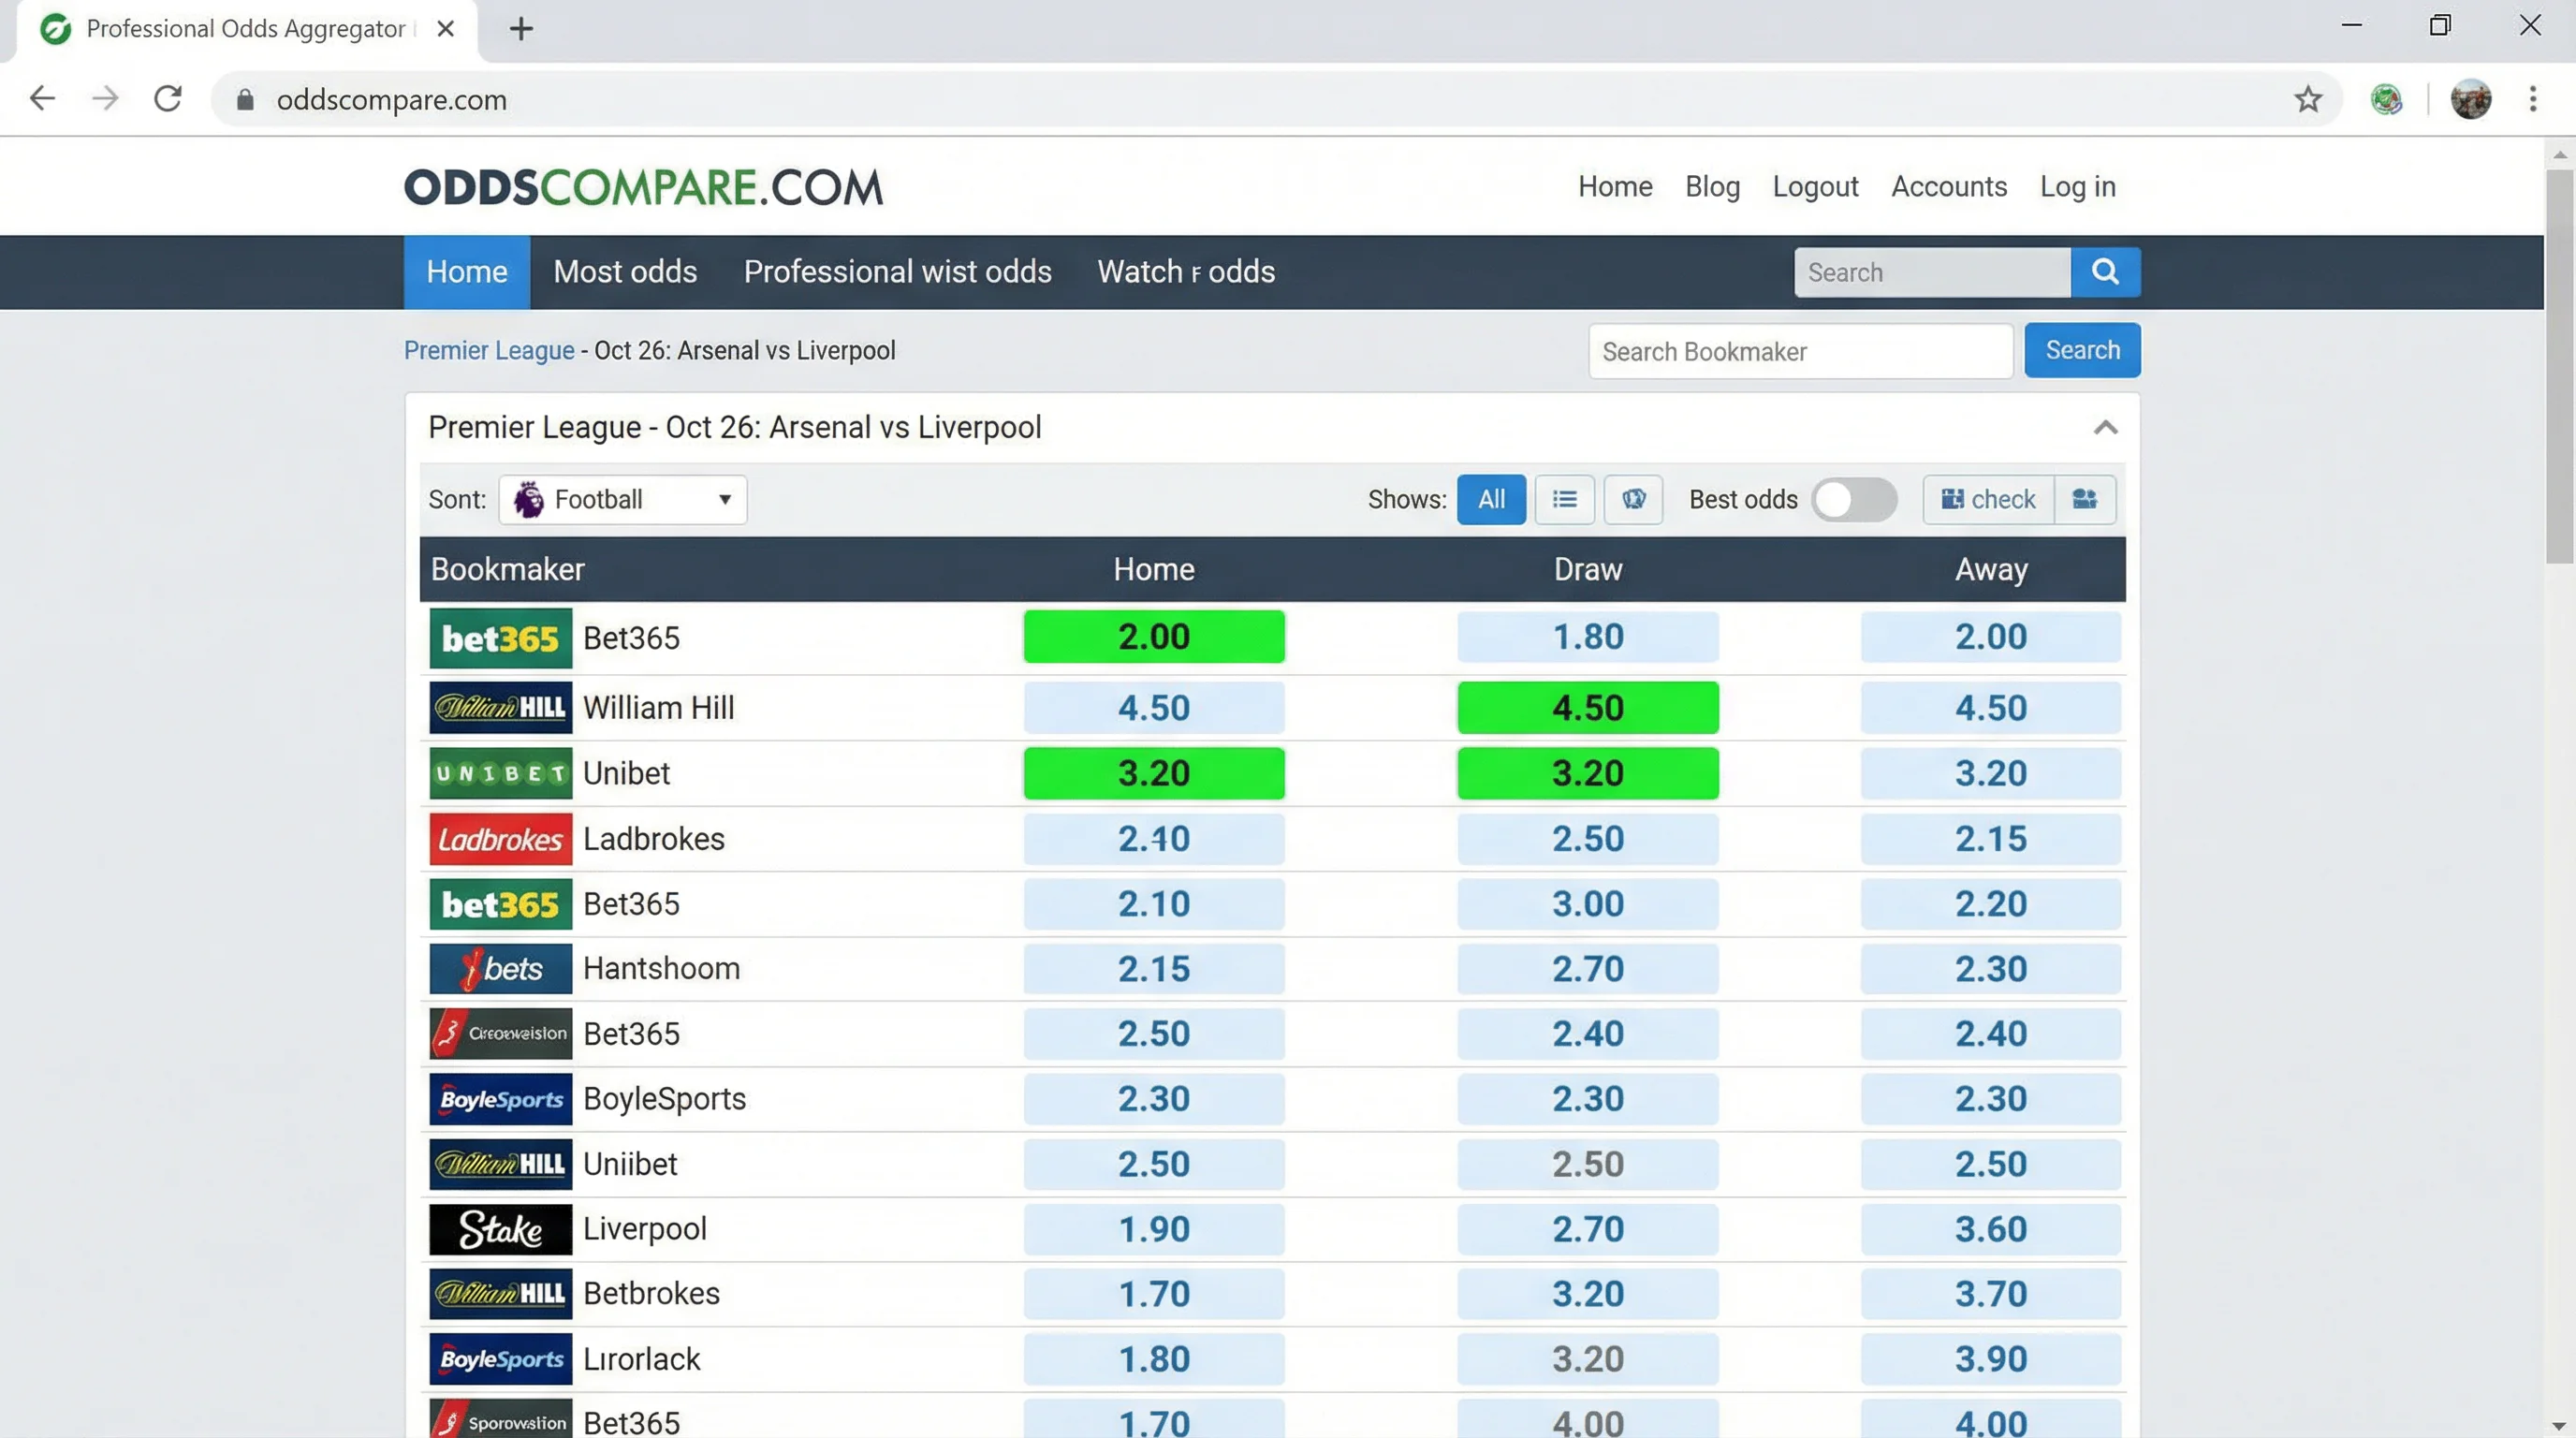Open the Watch odds tab
This screenshot has width=2576, height=1438.
(x=1186, y=272)
